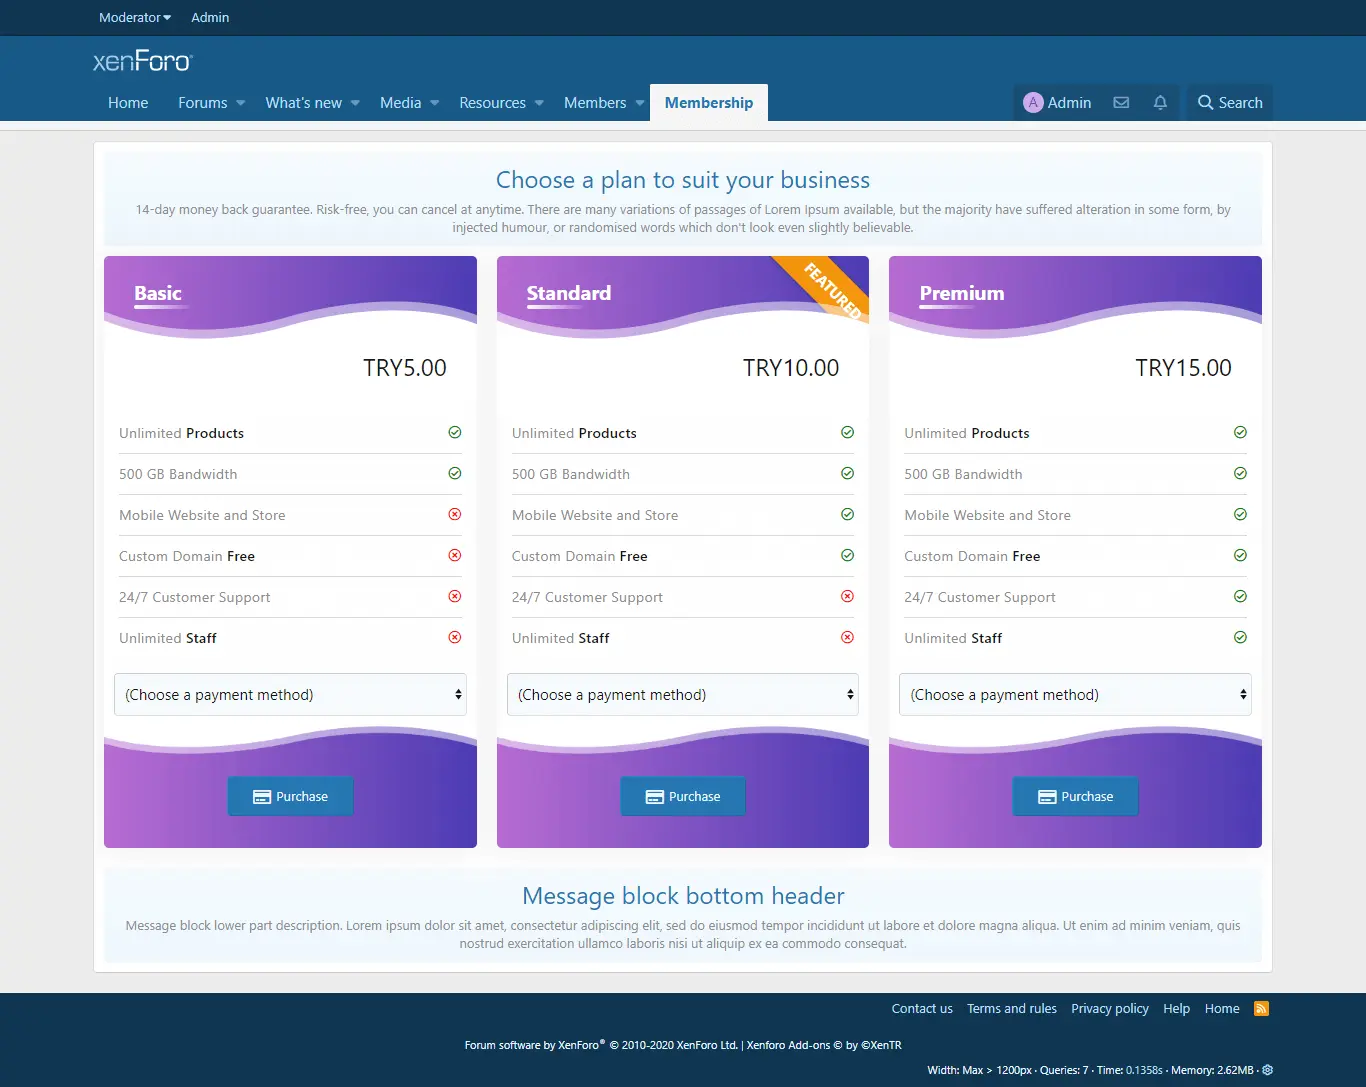1366x1087 pixels.
Task: Click the XenForo logo
Action: [142, 62]
